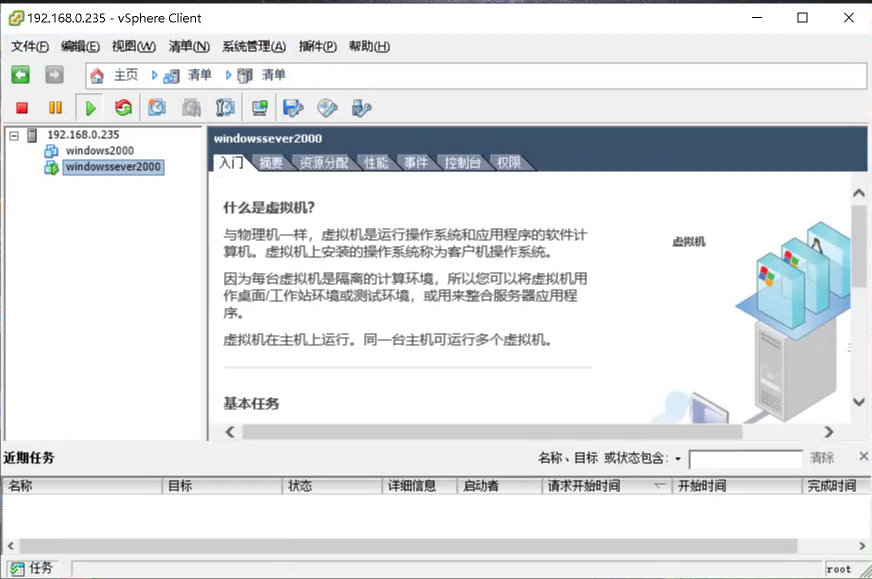Viewport: 872px width, 579px height.
Task: Click the Revert to Snapshot icon
Action: pos(191,107)
